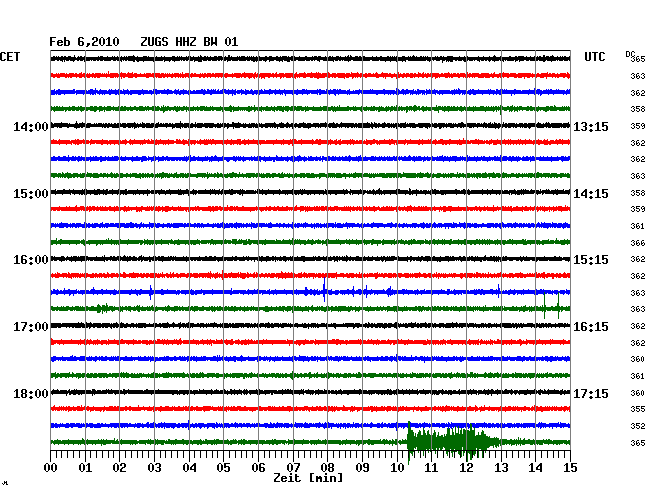Click the minute axis label "06"

click(x=258, y=467)
